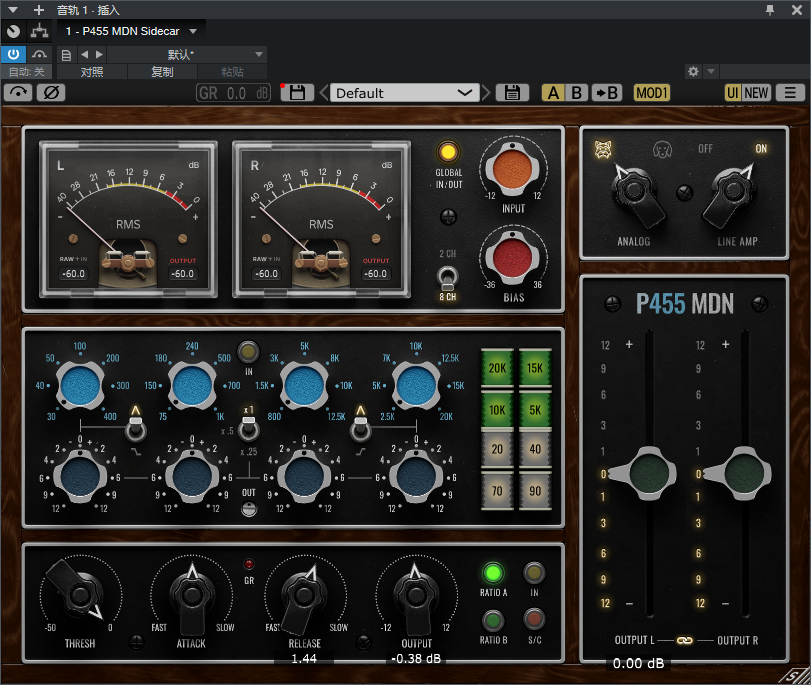Screen dimensions: 811x685
Task: Click the NEW button
Action: coord(756,93)
